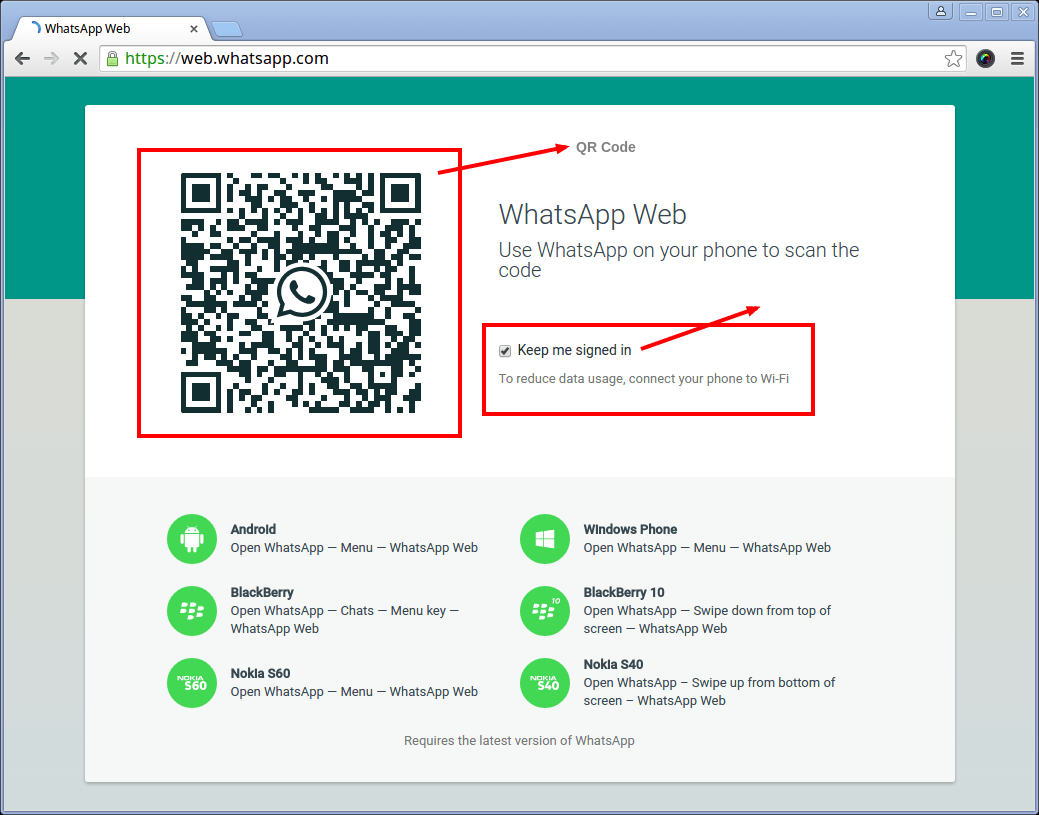Click the Android robot icon
The image size is (1039, 815).
click(191, 539)
